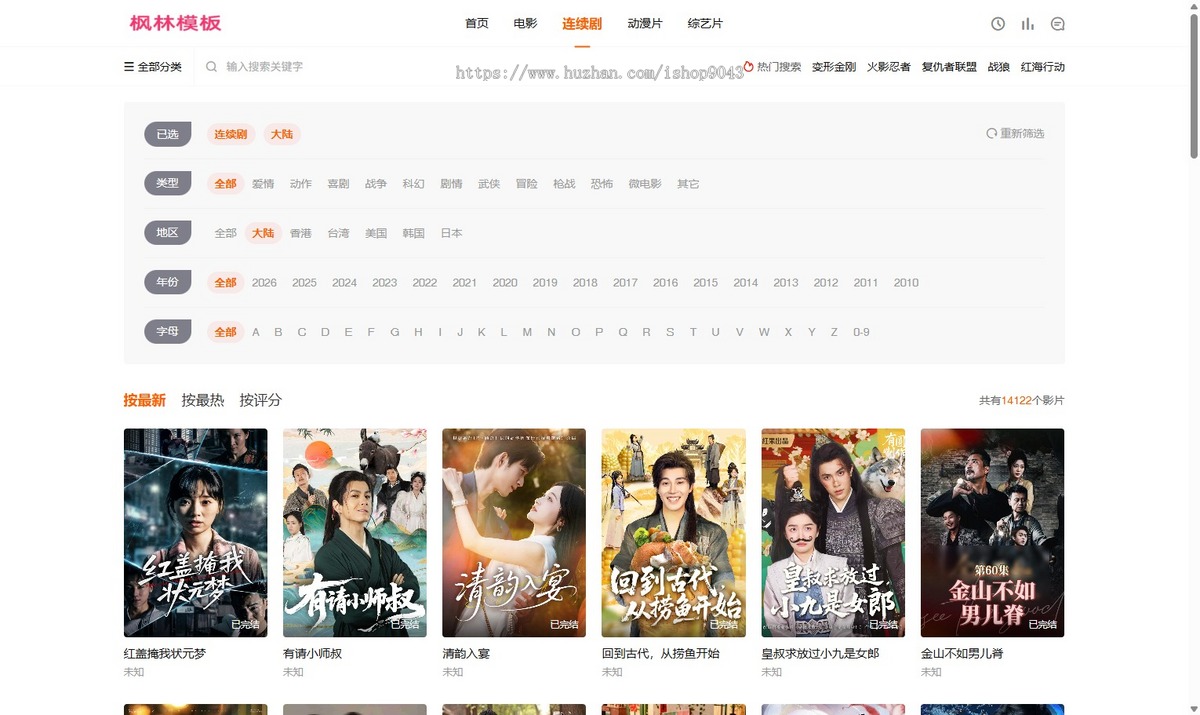
Task: Open the watch history clock icon
Action: (998, 24)
